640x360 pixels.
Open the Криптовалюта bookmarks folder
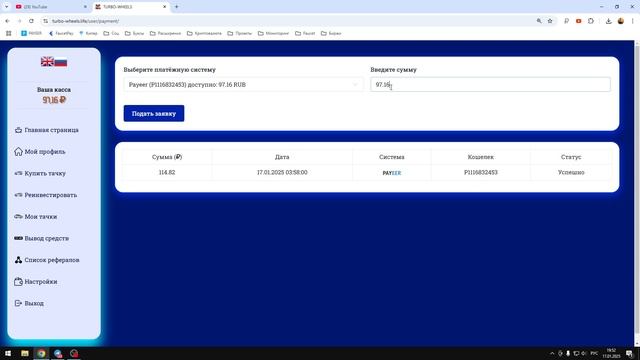204,33
